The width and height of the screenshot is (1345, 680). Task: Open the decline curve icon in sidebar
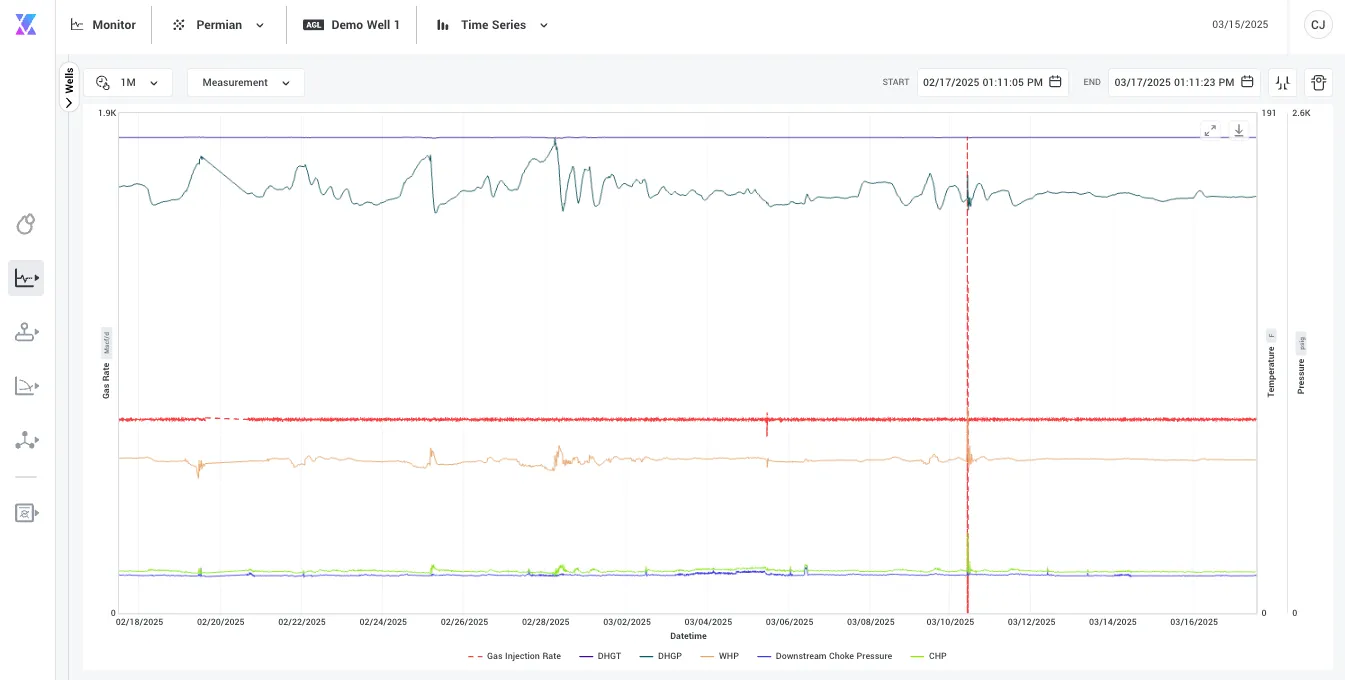(26, 386)
